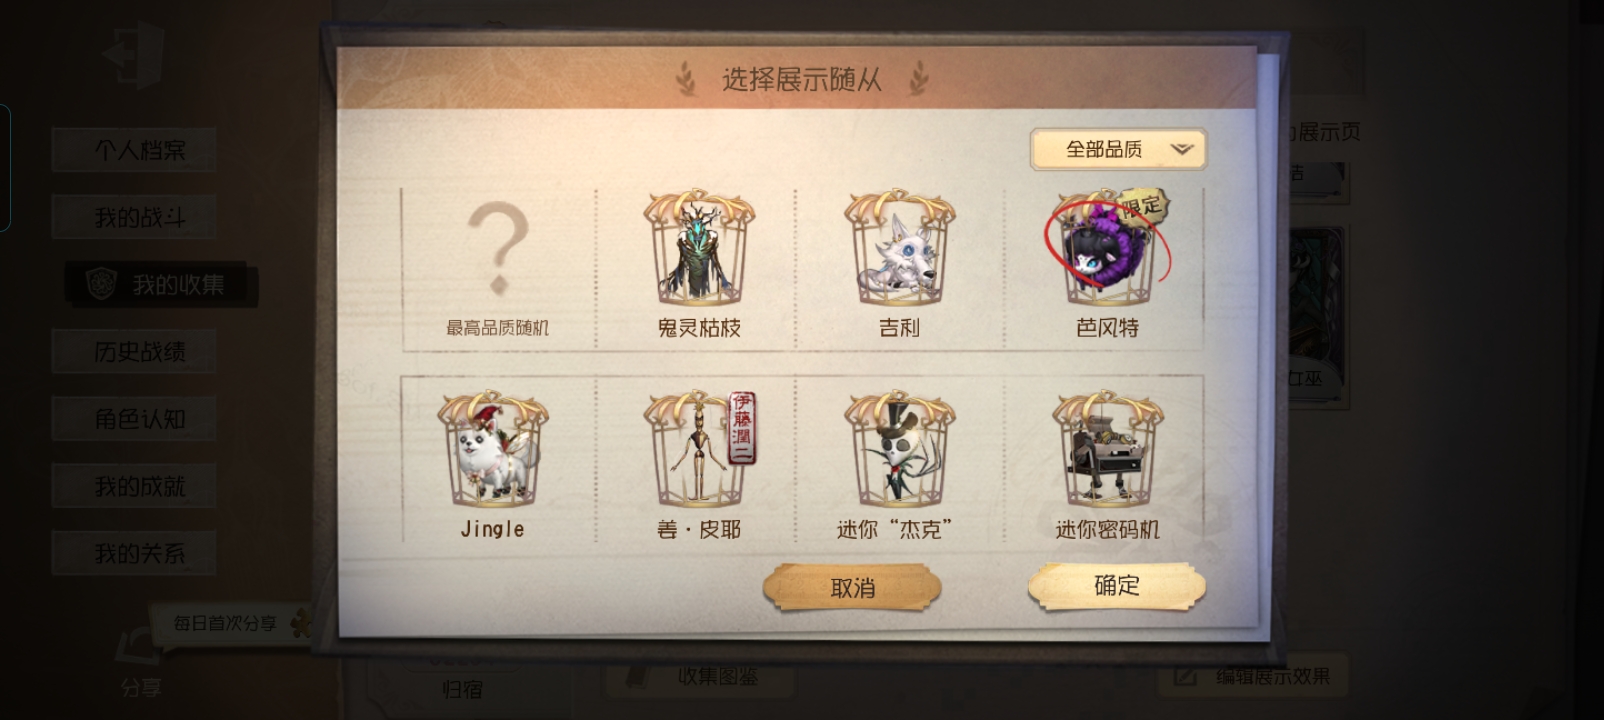Confirm selection with the 确定 button

click(x=1117, y=586)
